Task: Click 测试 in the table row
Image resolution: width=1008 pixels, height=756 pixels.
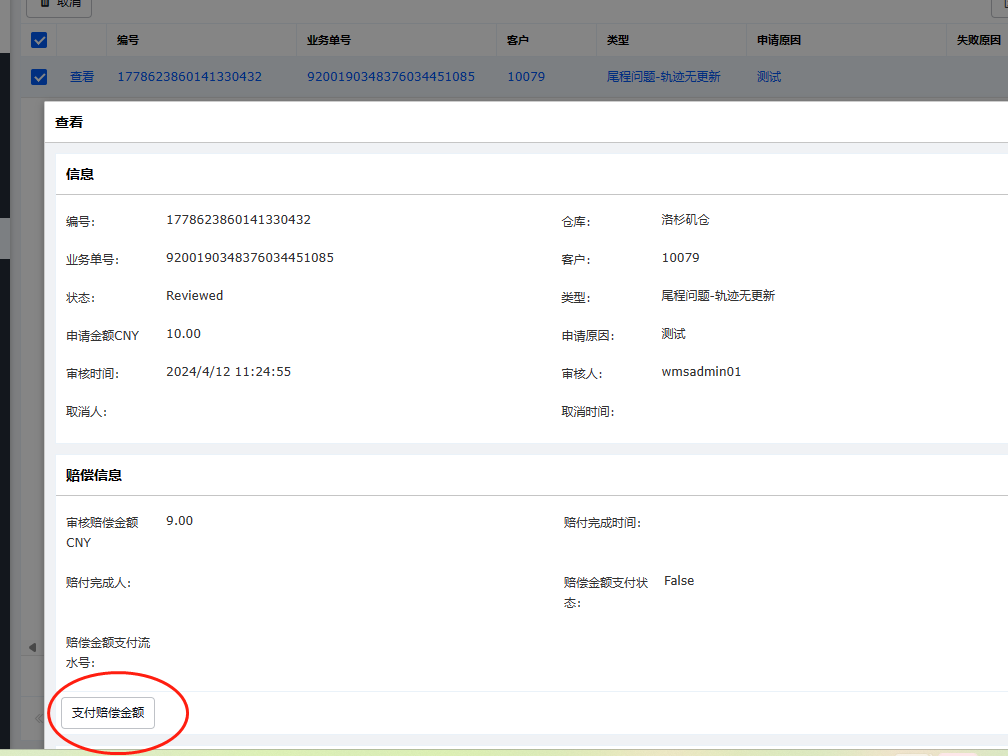Action: pos(769,77)
